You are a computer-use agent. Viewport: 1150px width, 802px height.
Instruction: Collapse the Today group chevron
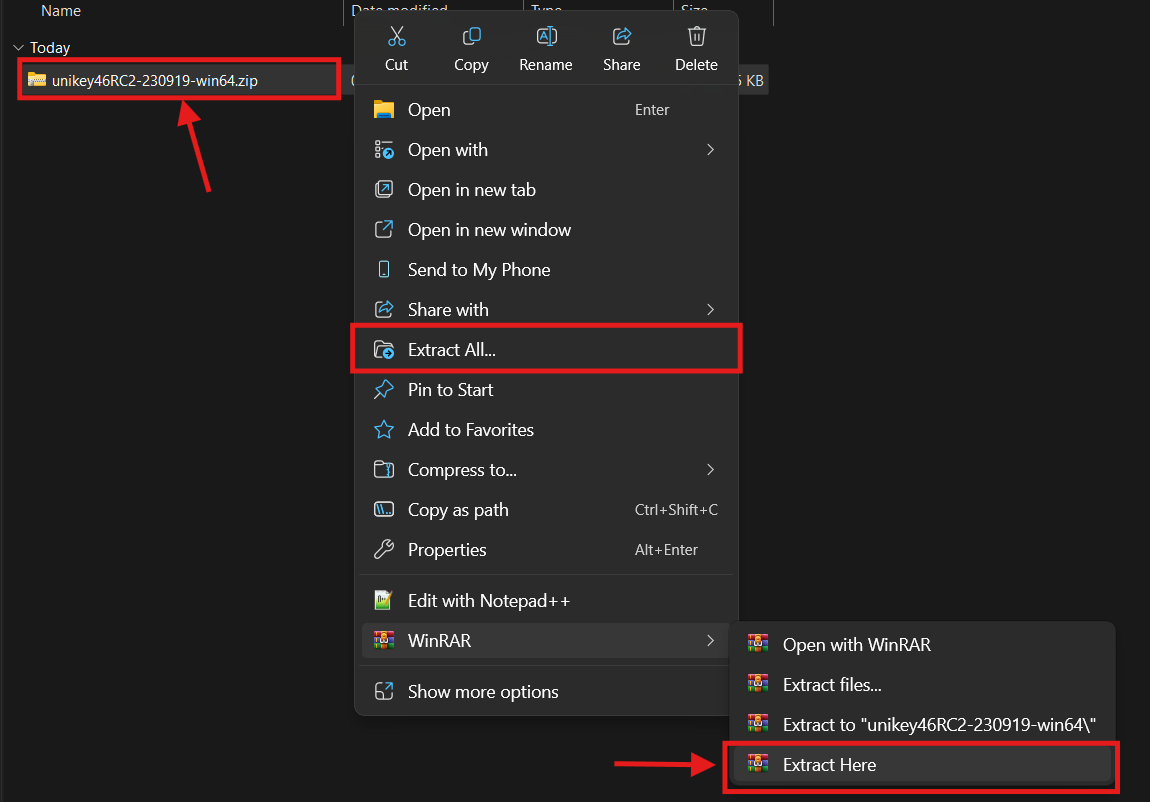tap(18, 48)
